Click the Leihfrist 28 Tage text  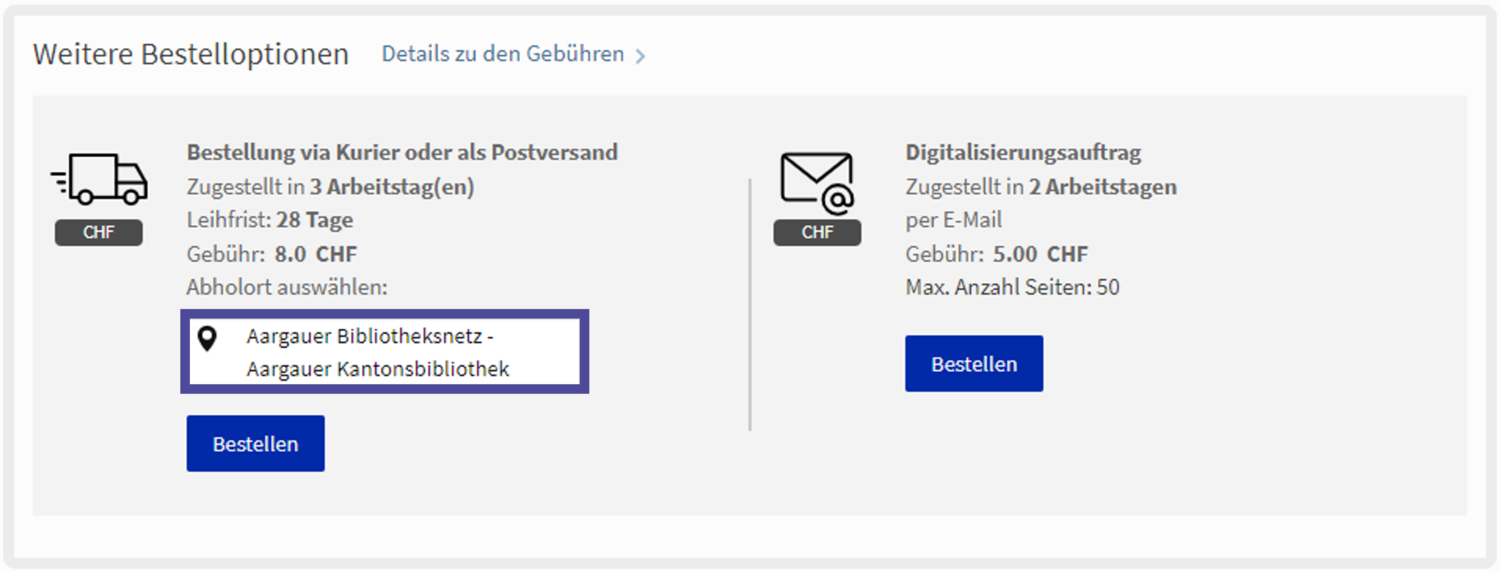[x=269, y=220]
